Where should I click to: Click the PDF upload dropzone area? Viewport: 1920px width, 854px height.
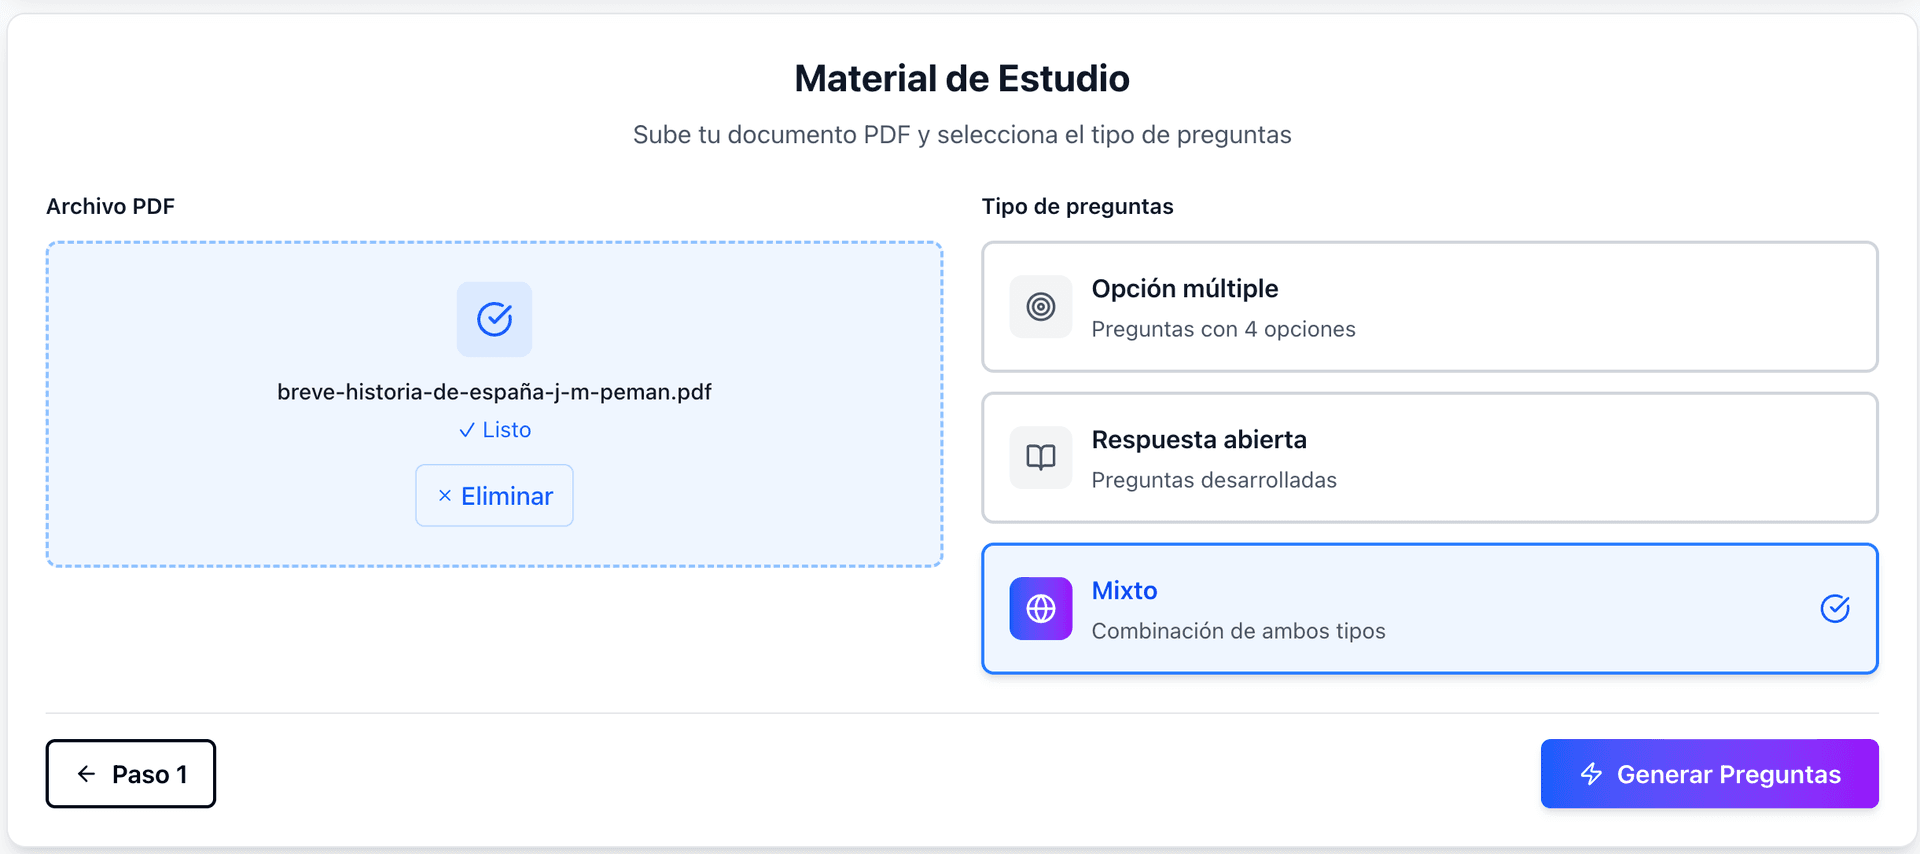pos(494,403)
